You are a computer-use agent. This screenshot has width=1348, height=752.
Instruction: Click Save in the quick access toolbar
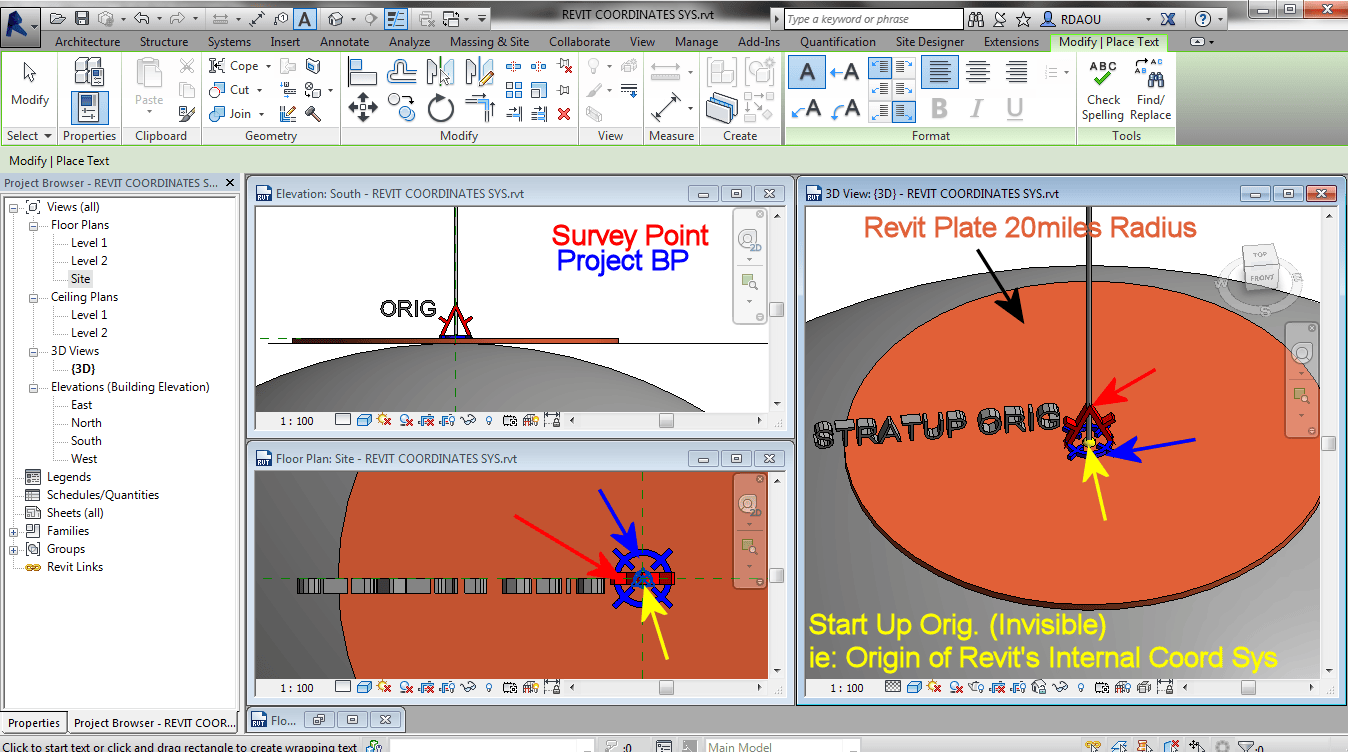(82, 19)
